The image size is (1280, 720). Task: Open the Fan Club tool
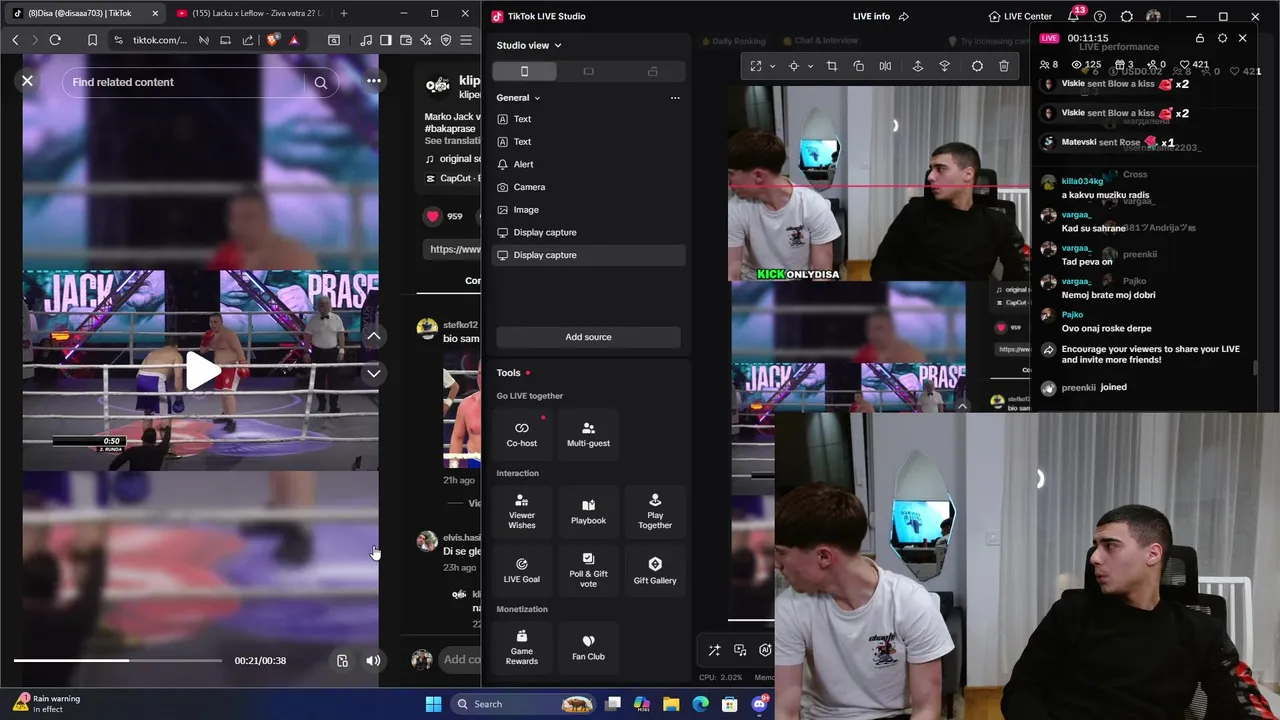588,647
